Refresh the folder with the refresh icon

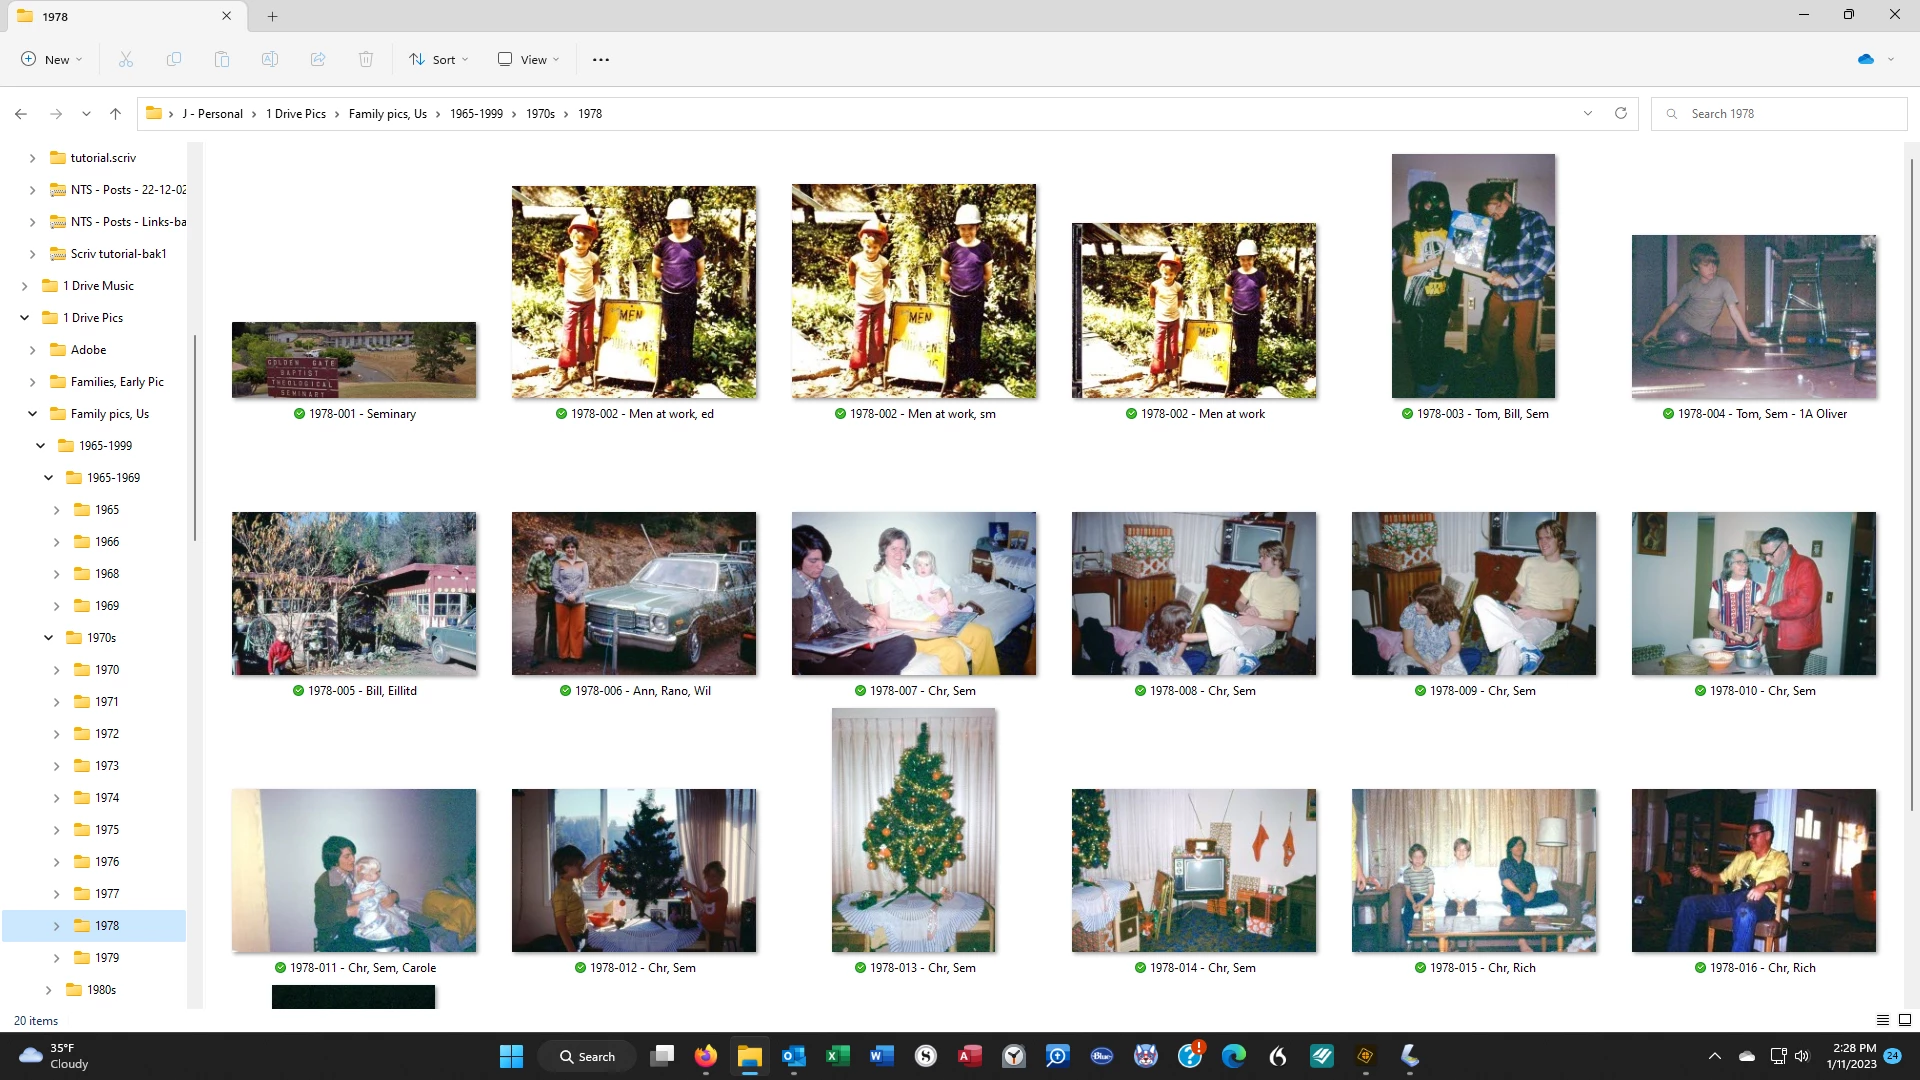(x=1621, y=113)
